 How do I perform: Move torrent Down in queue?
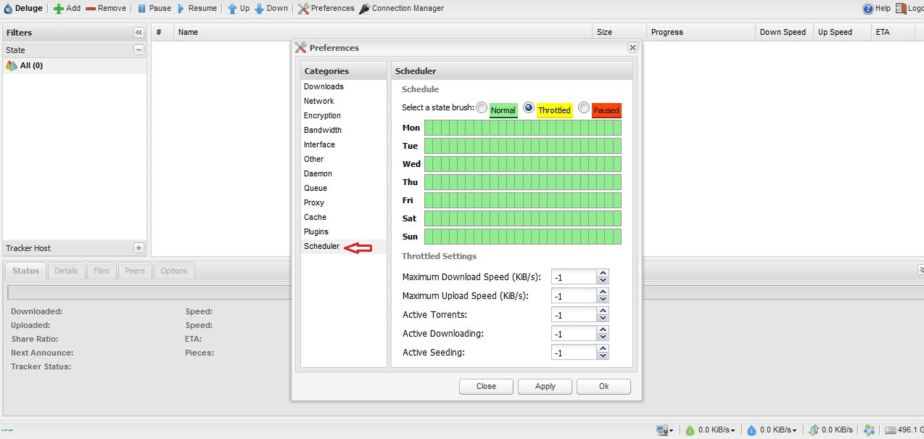pos(260,8)
